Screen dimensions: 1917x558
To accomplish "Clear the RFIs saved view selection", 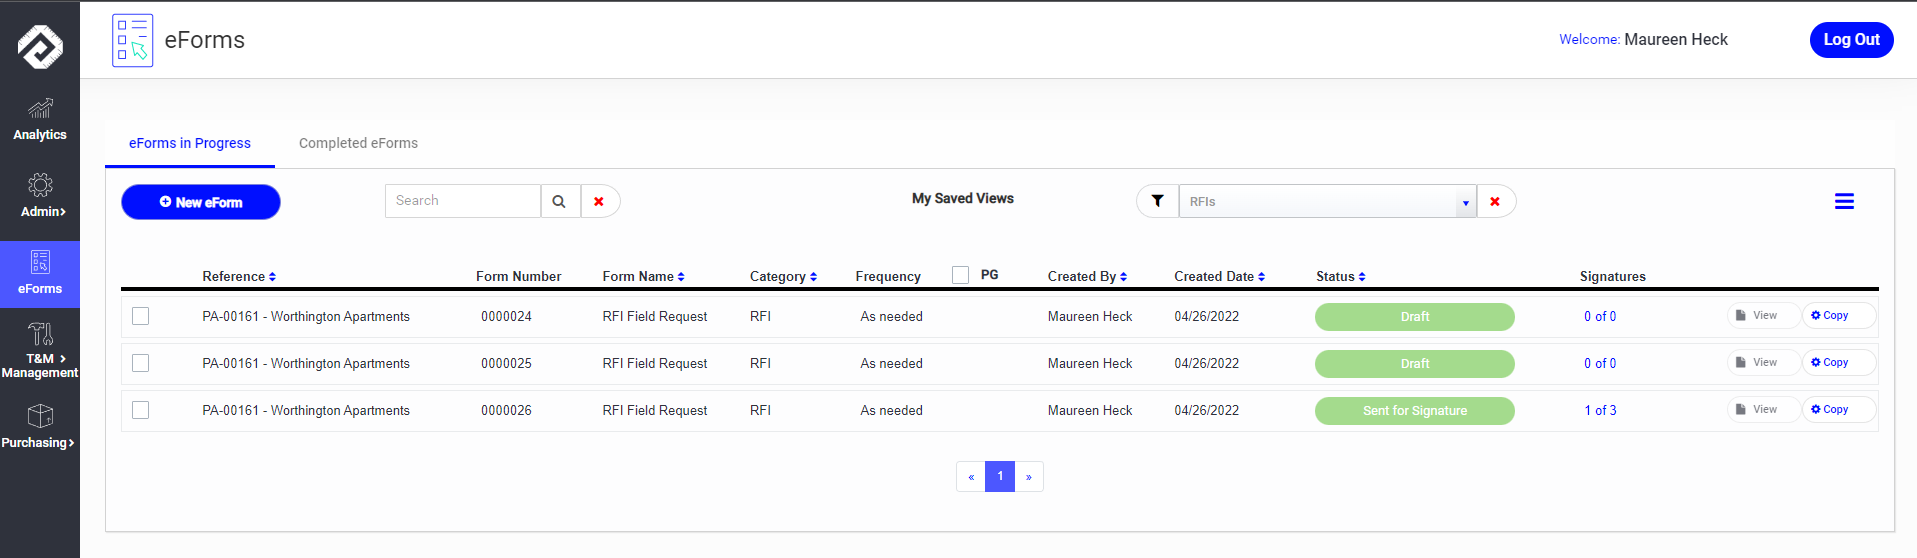I will tap(1495, 201).
